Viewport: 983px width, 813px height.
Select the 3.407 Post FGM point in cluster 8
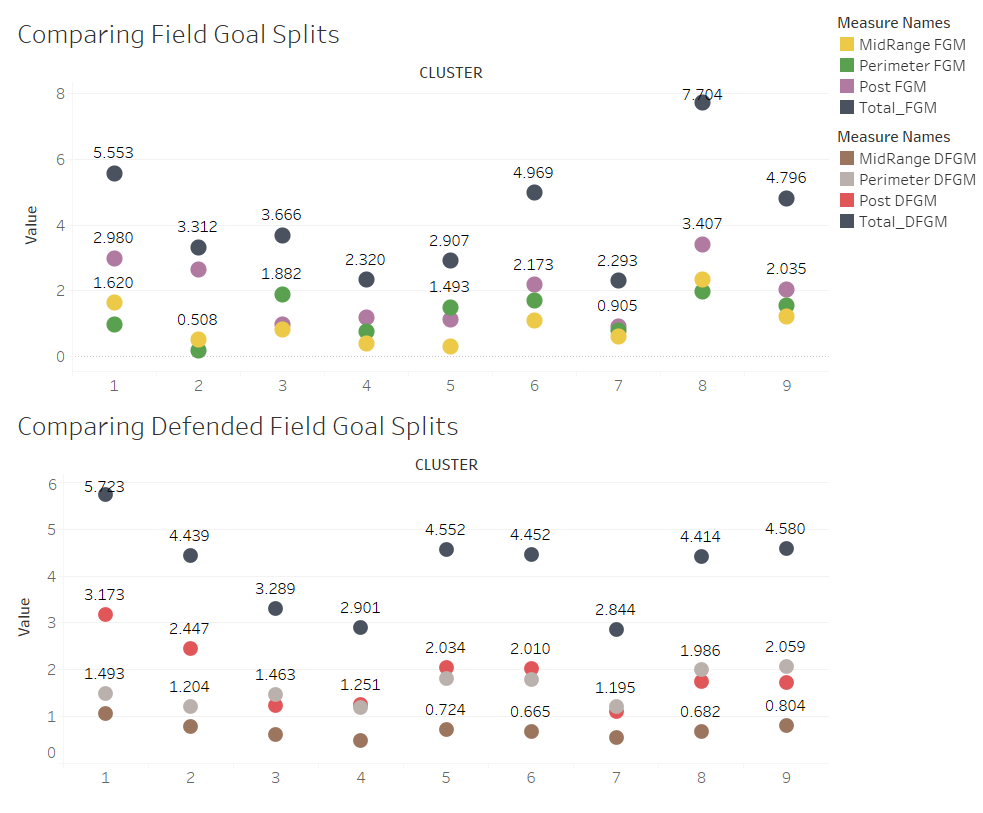(x=702, y=244)
